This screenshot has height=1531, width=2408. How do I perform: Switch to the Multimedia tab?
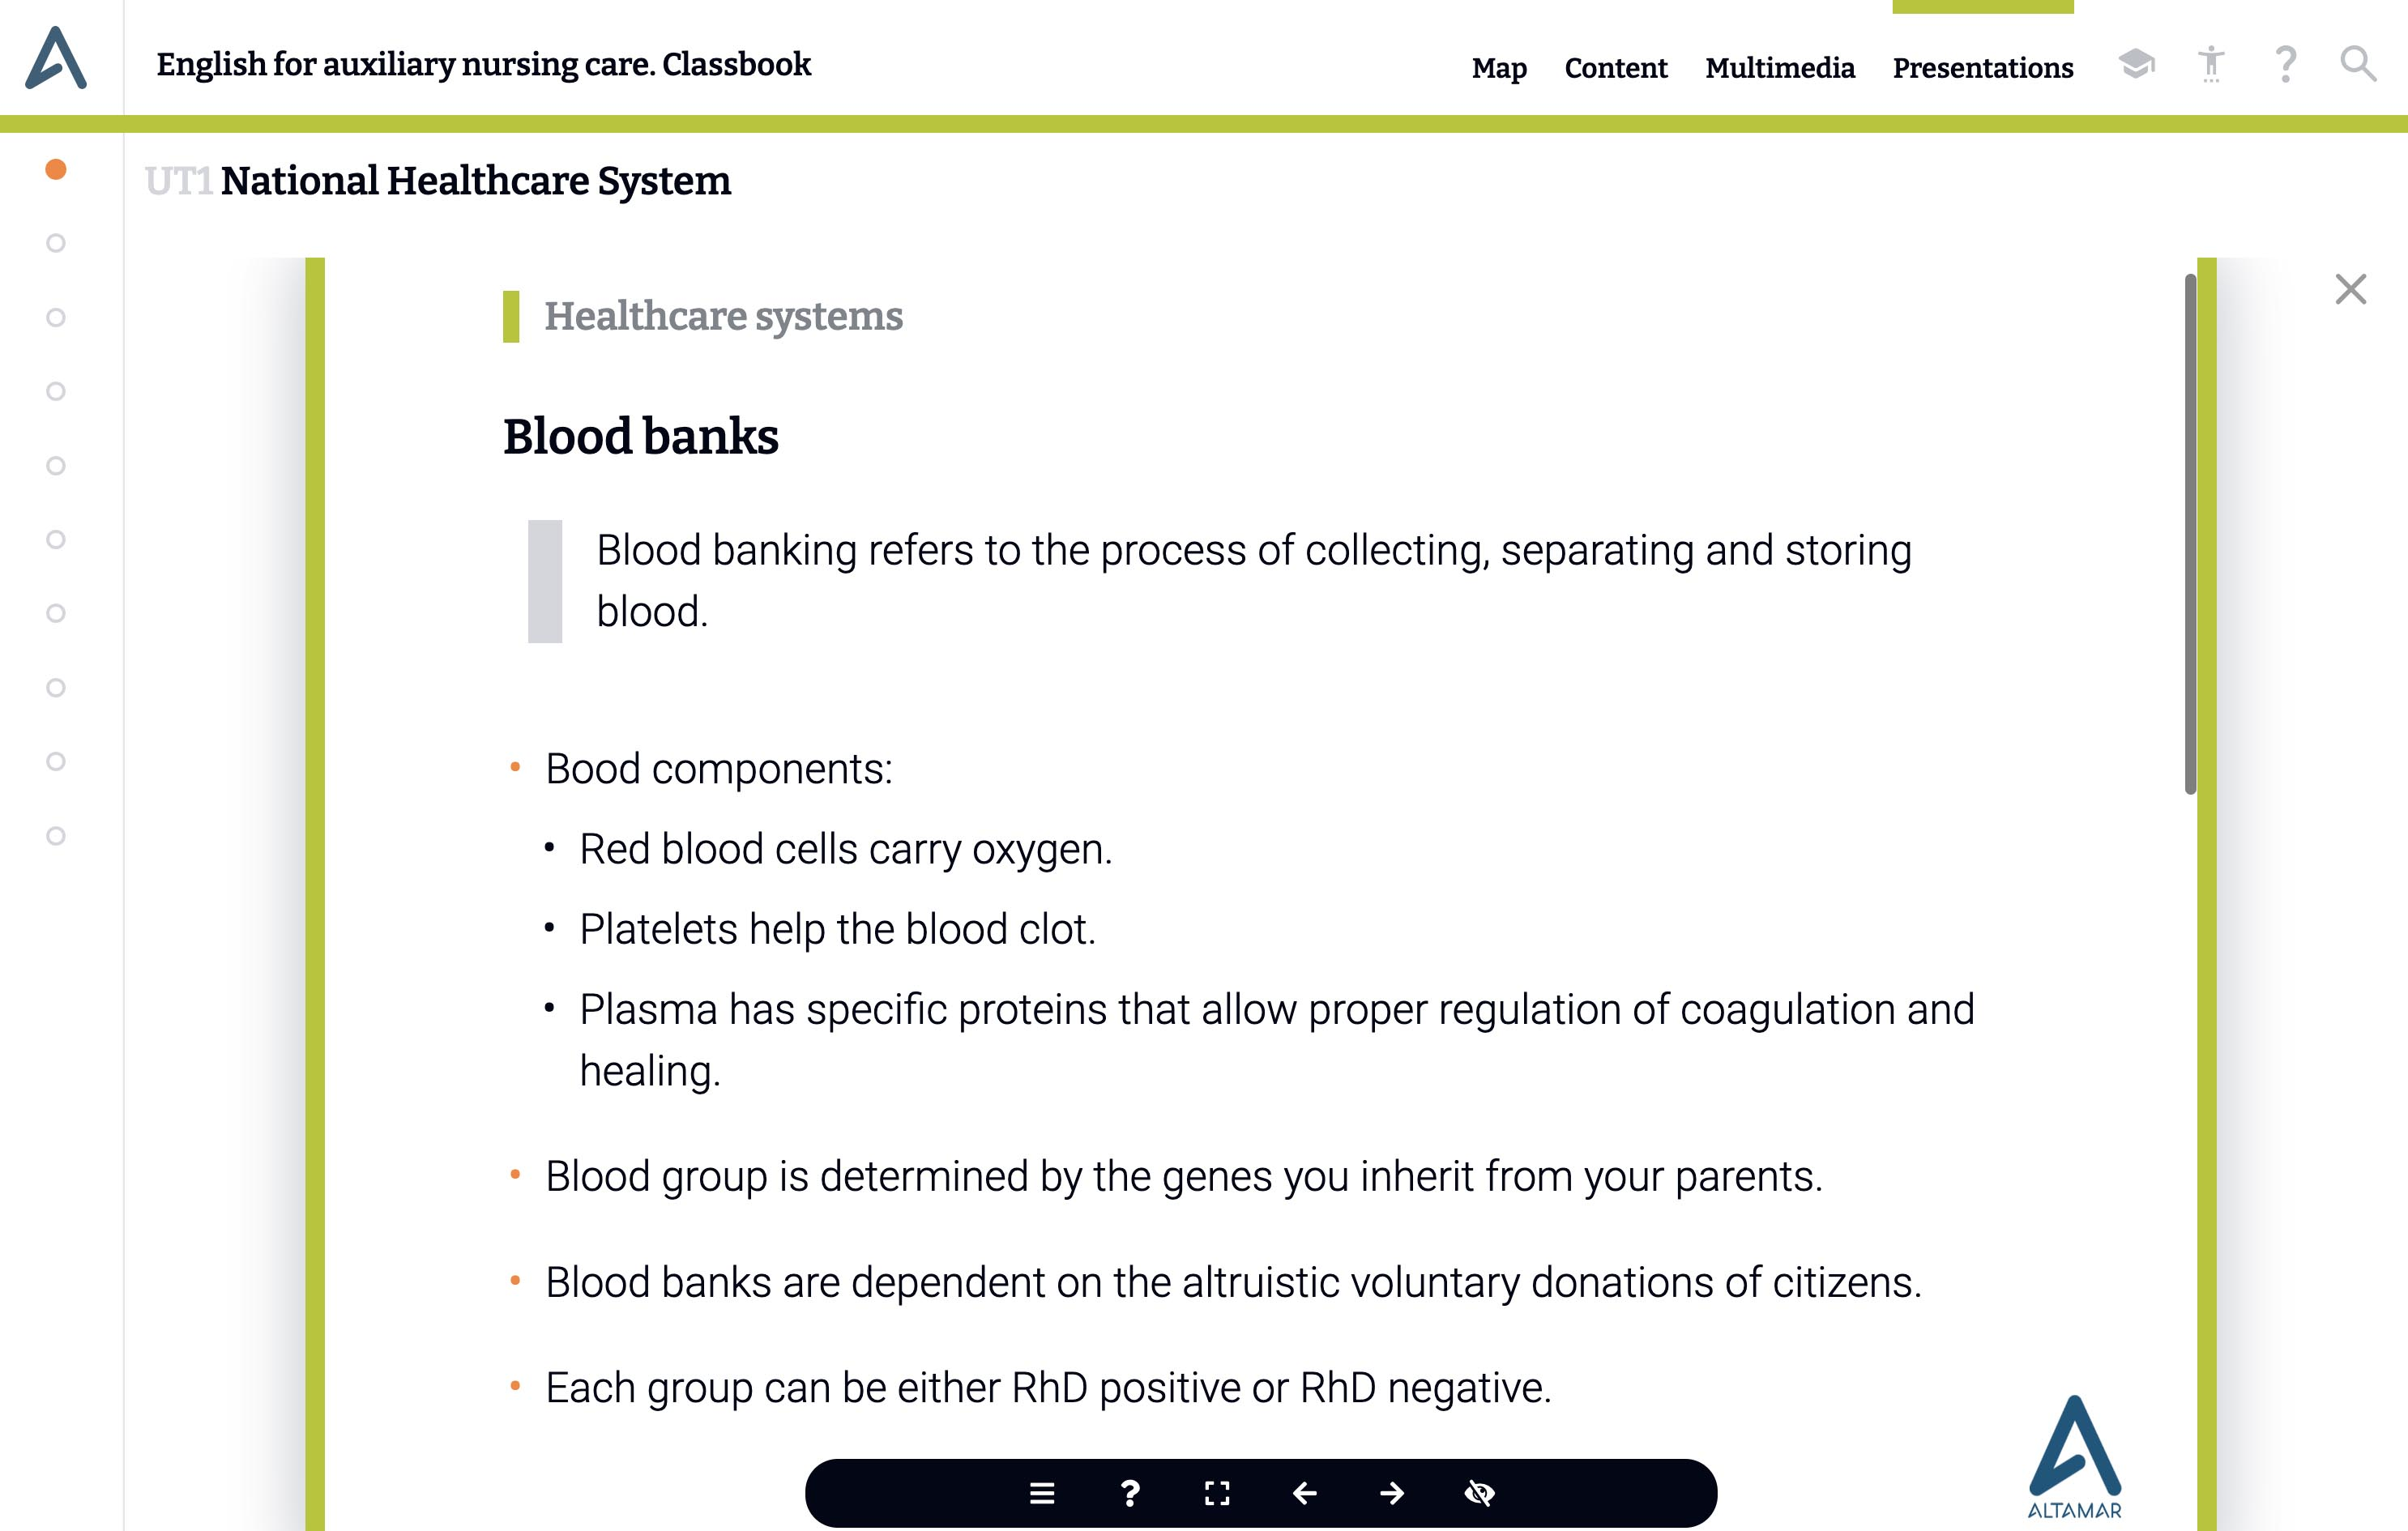pyautogui.click(x=1780, y=68)
